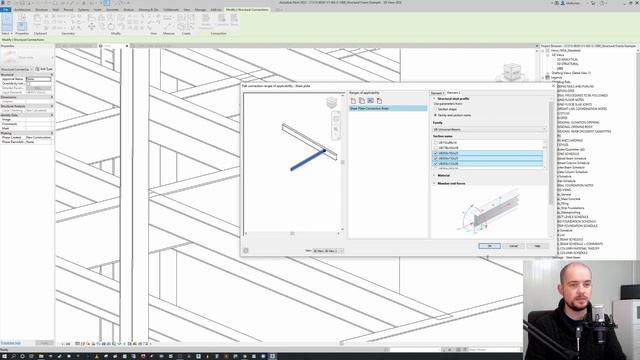Click the Apply button in Properties palette
The width and height of the screenshot is (640, 360).
(x=44, y=343)
